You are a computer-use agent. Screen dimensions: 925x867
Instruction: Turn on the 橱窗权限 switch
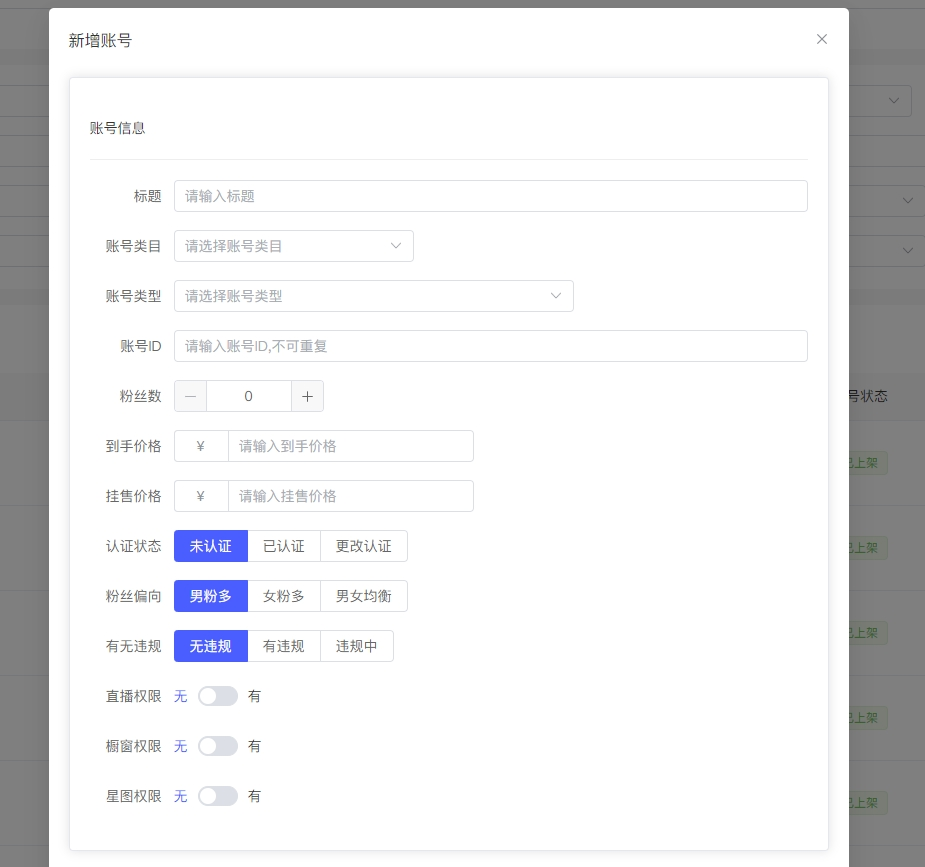218,746
